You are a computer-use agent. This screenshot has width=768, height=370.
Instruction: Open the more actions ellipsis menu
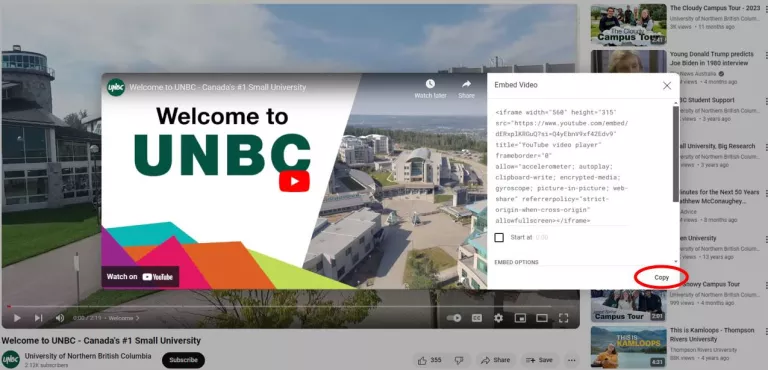tap(571, 360)
